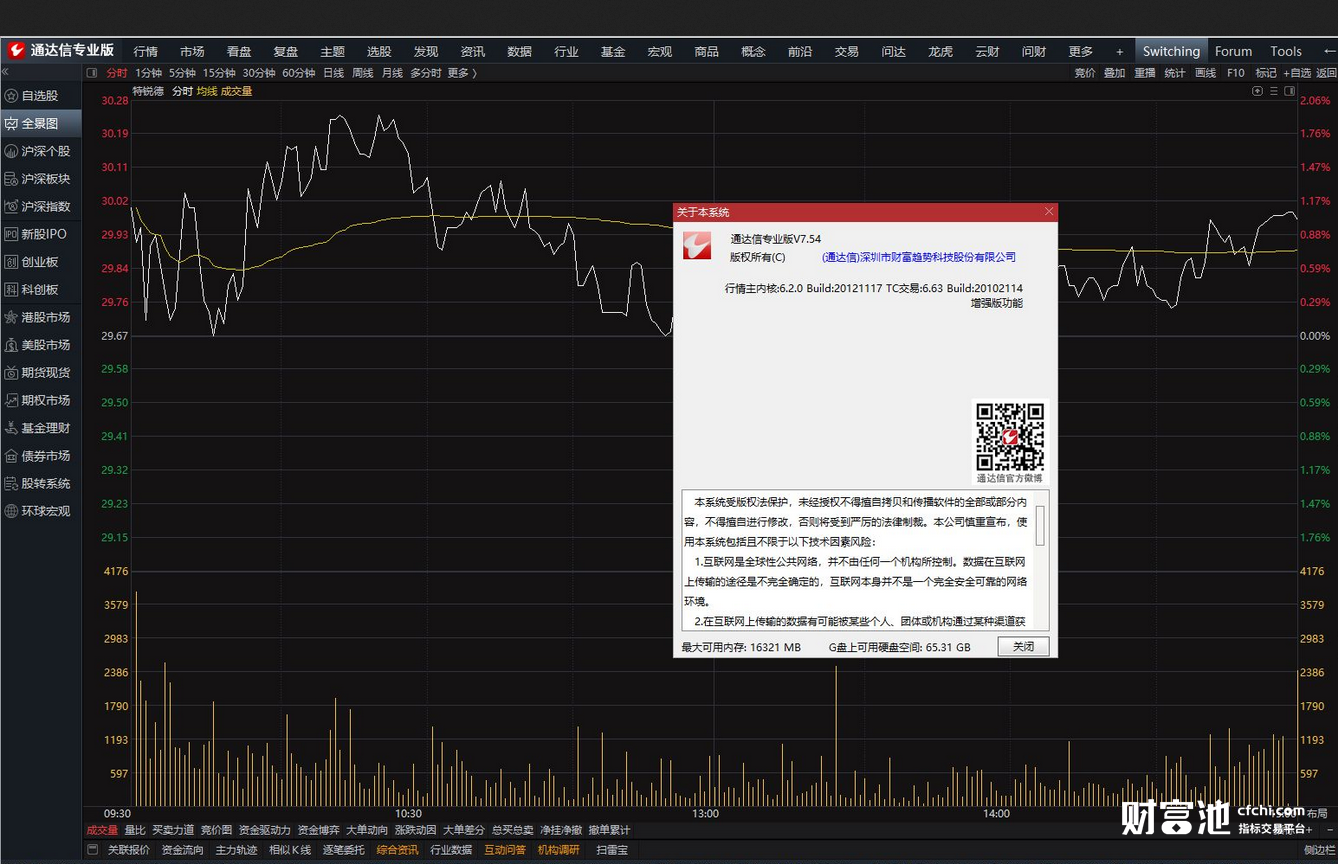The width and height of the screenshot is (1338, 864).
Task: Select the 分时 period
Action: pyautogui.click(x=117, y=73)
